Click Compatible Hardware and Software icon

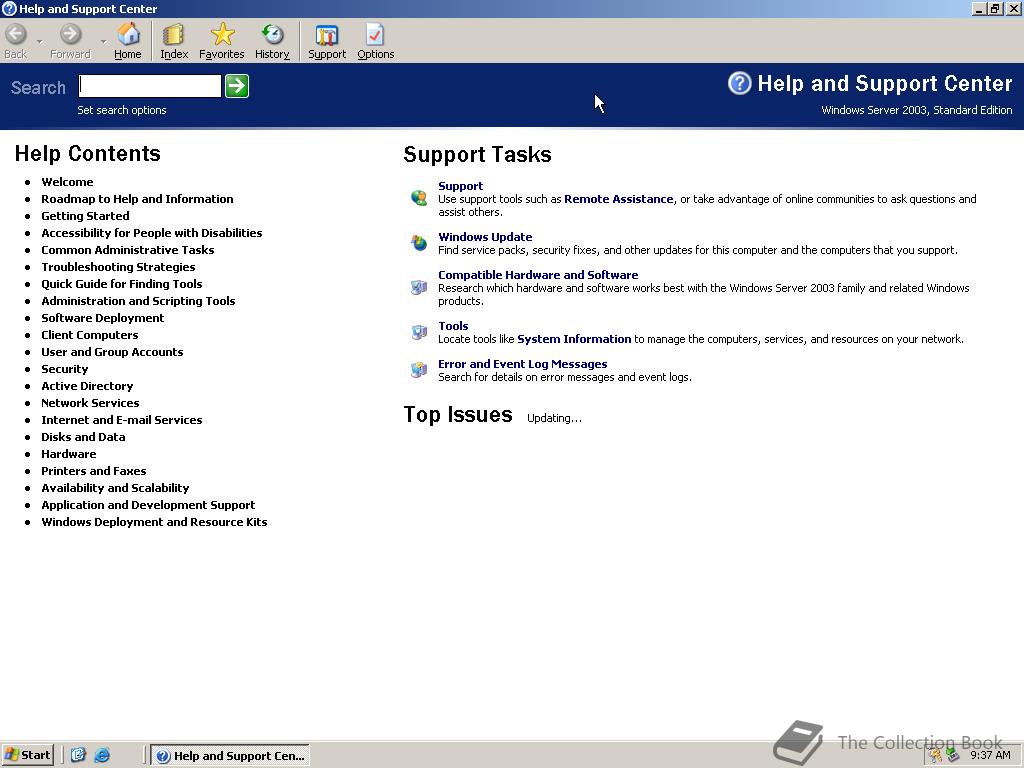419,287
